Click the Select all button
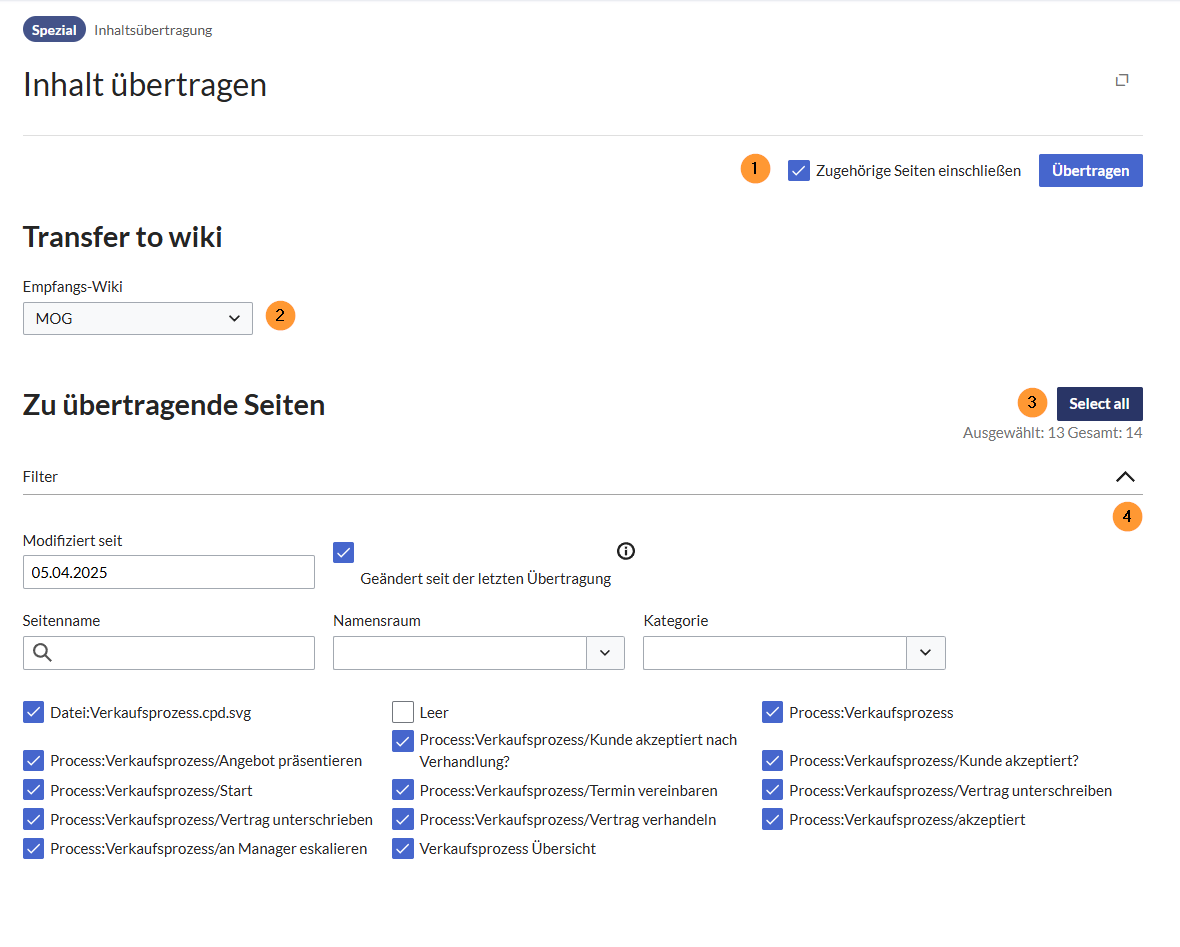This screenshot has height=947, width=1180. click(1099, 404)
